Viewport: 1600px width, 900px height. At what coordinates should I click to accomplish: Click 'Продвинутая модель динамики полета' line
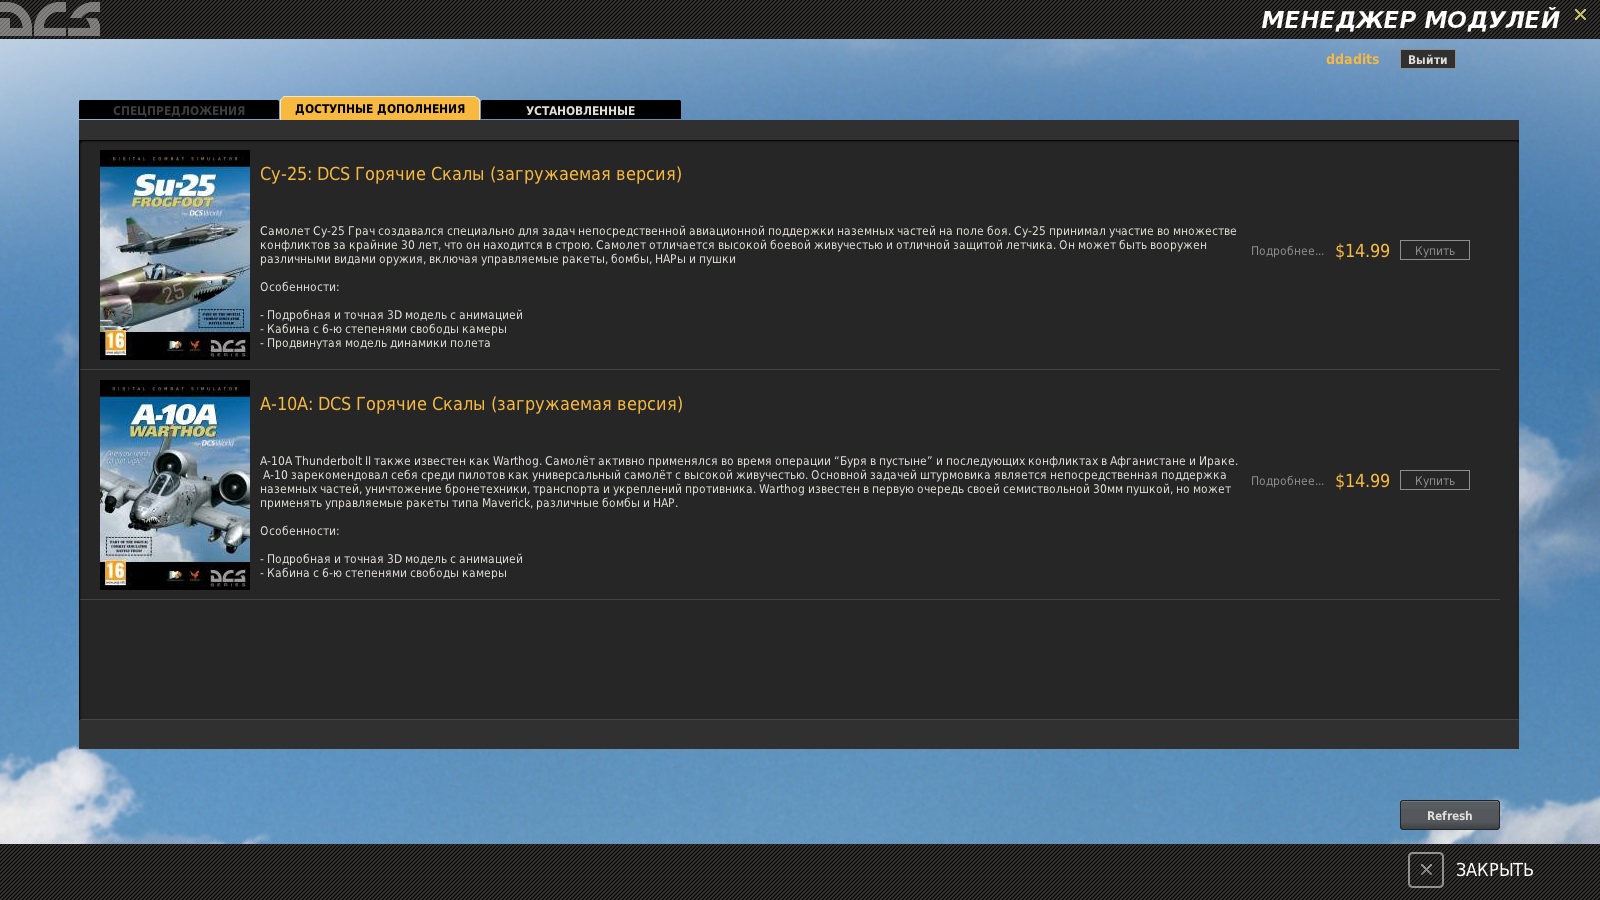pos(375,343)
